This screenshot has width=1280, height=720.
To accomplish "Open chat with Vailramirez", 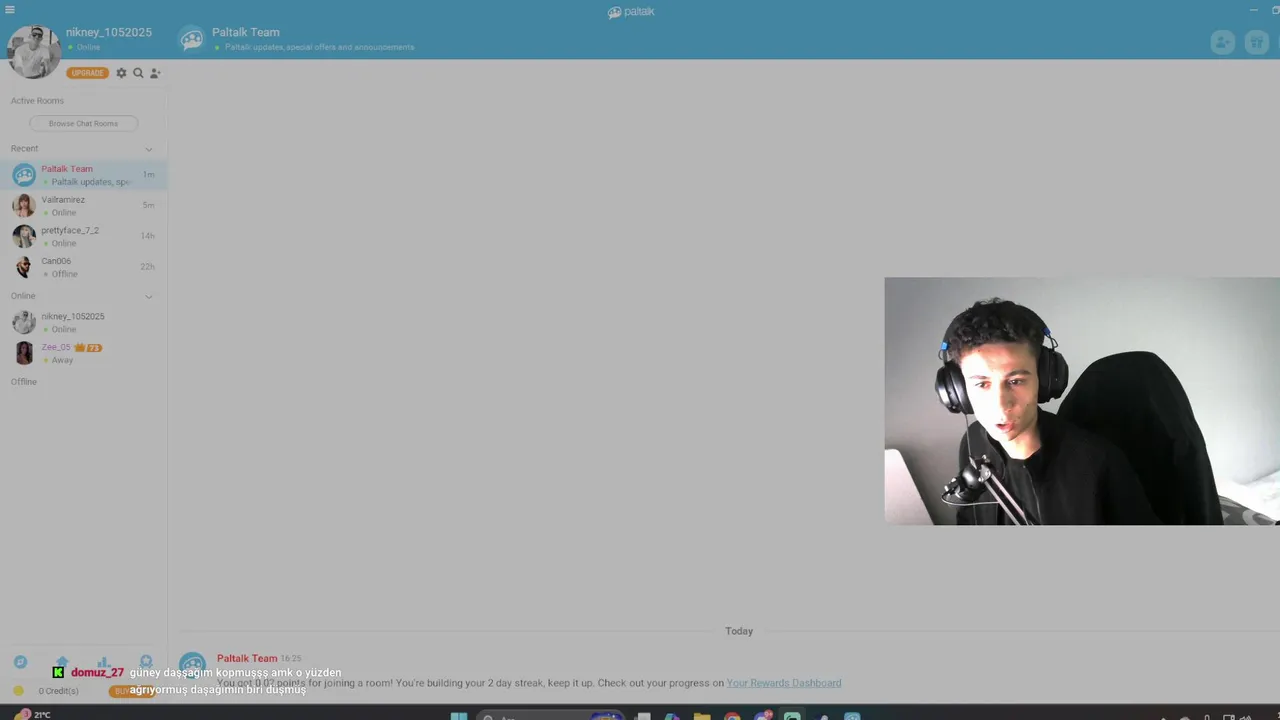I will click(x=83, y=206).
